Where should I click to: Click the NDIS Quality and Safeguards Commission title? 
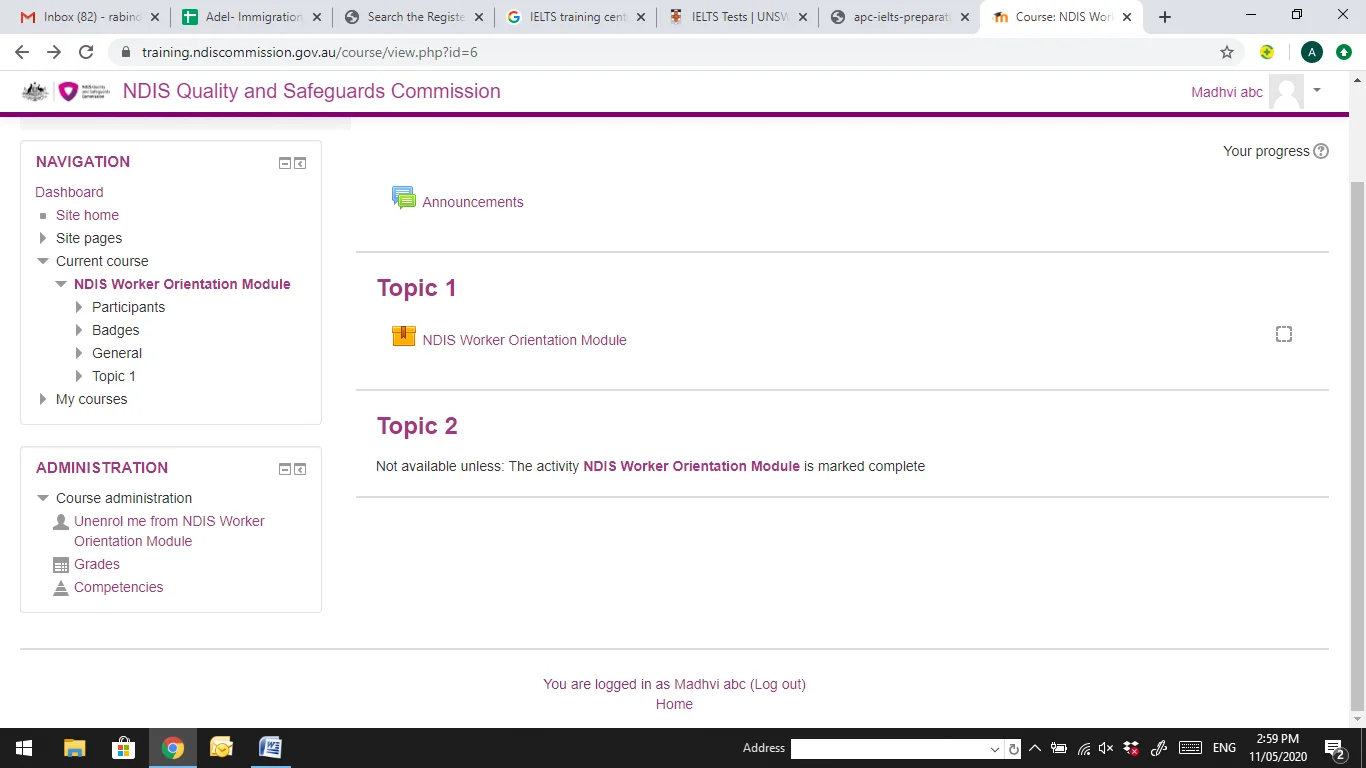click(x=311, y=91)
